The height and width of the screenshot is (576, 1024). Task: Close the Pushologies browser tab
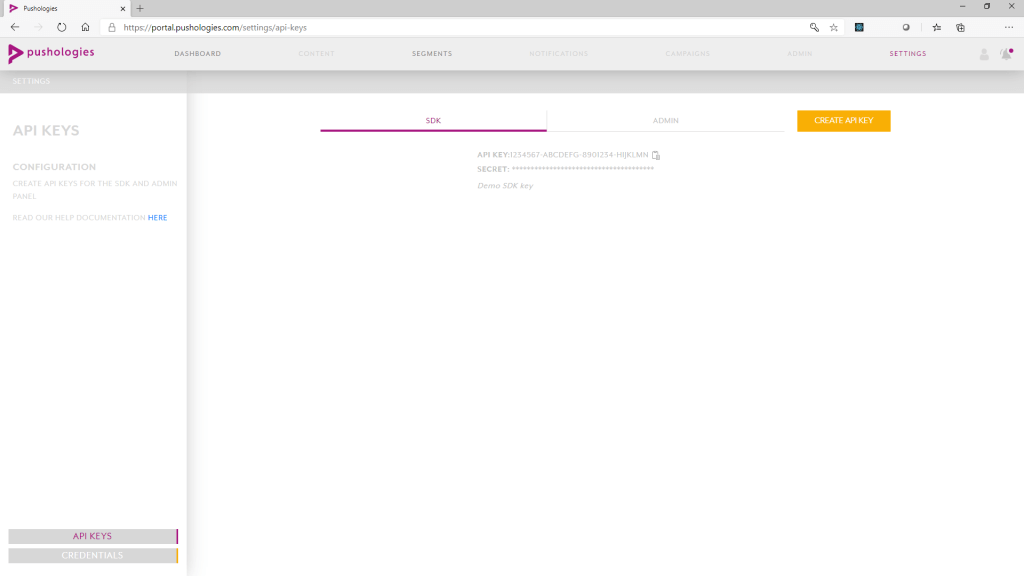click(123, 8)
